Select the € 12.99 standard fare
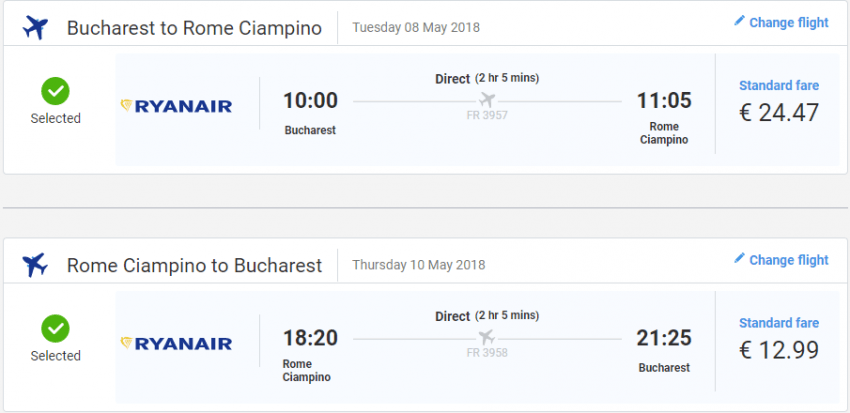This screenshot has height=413, width=850. [x=778, y=349]
